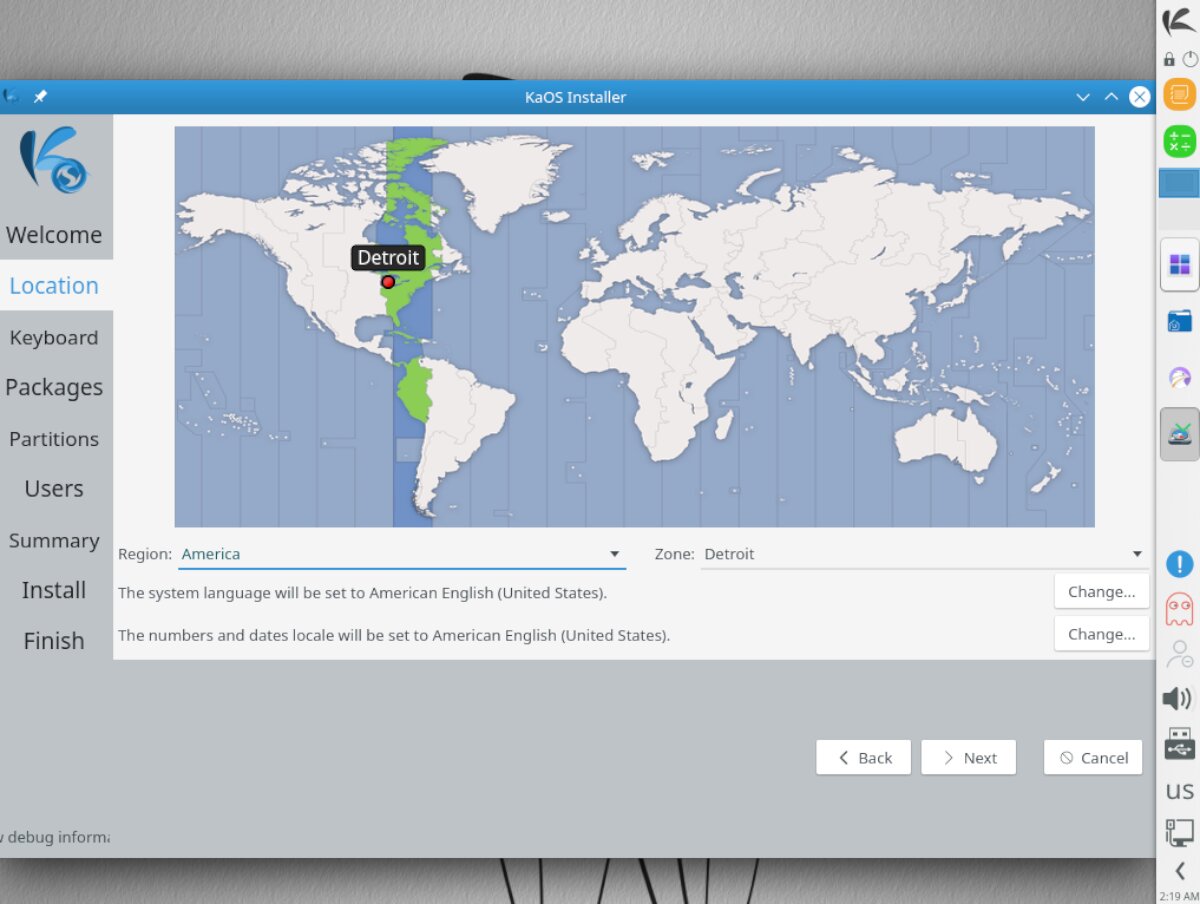Image resolution: width=1200 pixels, height=904 pixels.
Task: Select the blue virtual desktop pager
Action: (1179, 183)
